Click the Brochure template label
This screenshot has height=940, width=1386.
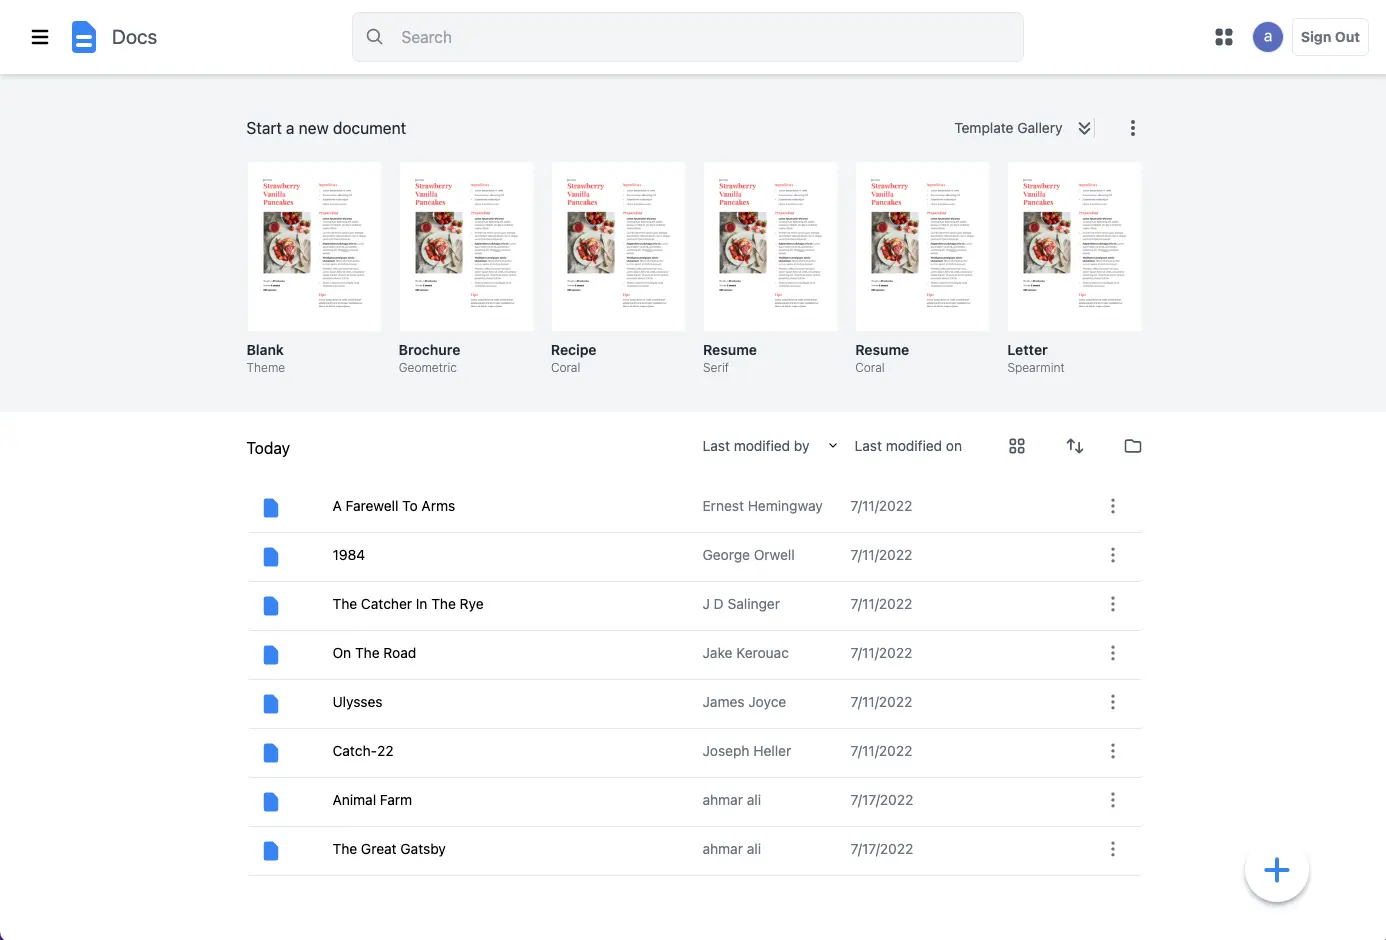pyautogui.click(x=429, y=350)
